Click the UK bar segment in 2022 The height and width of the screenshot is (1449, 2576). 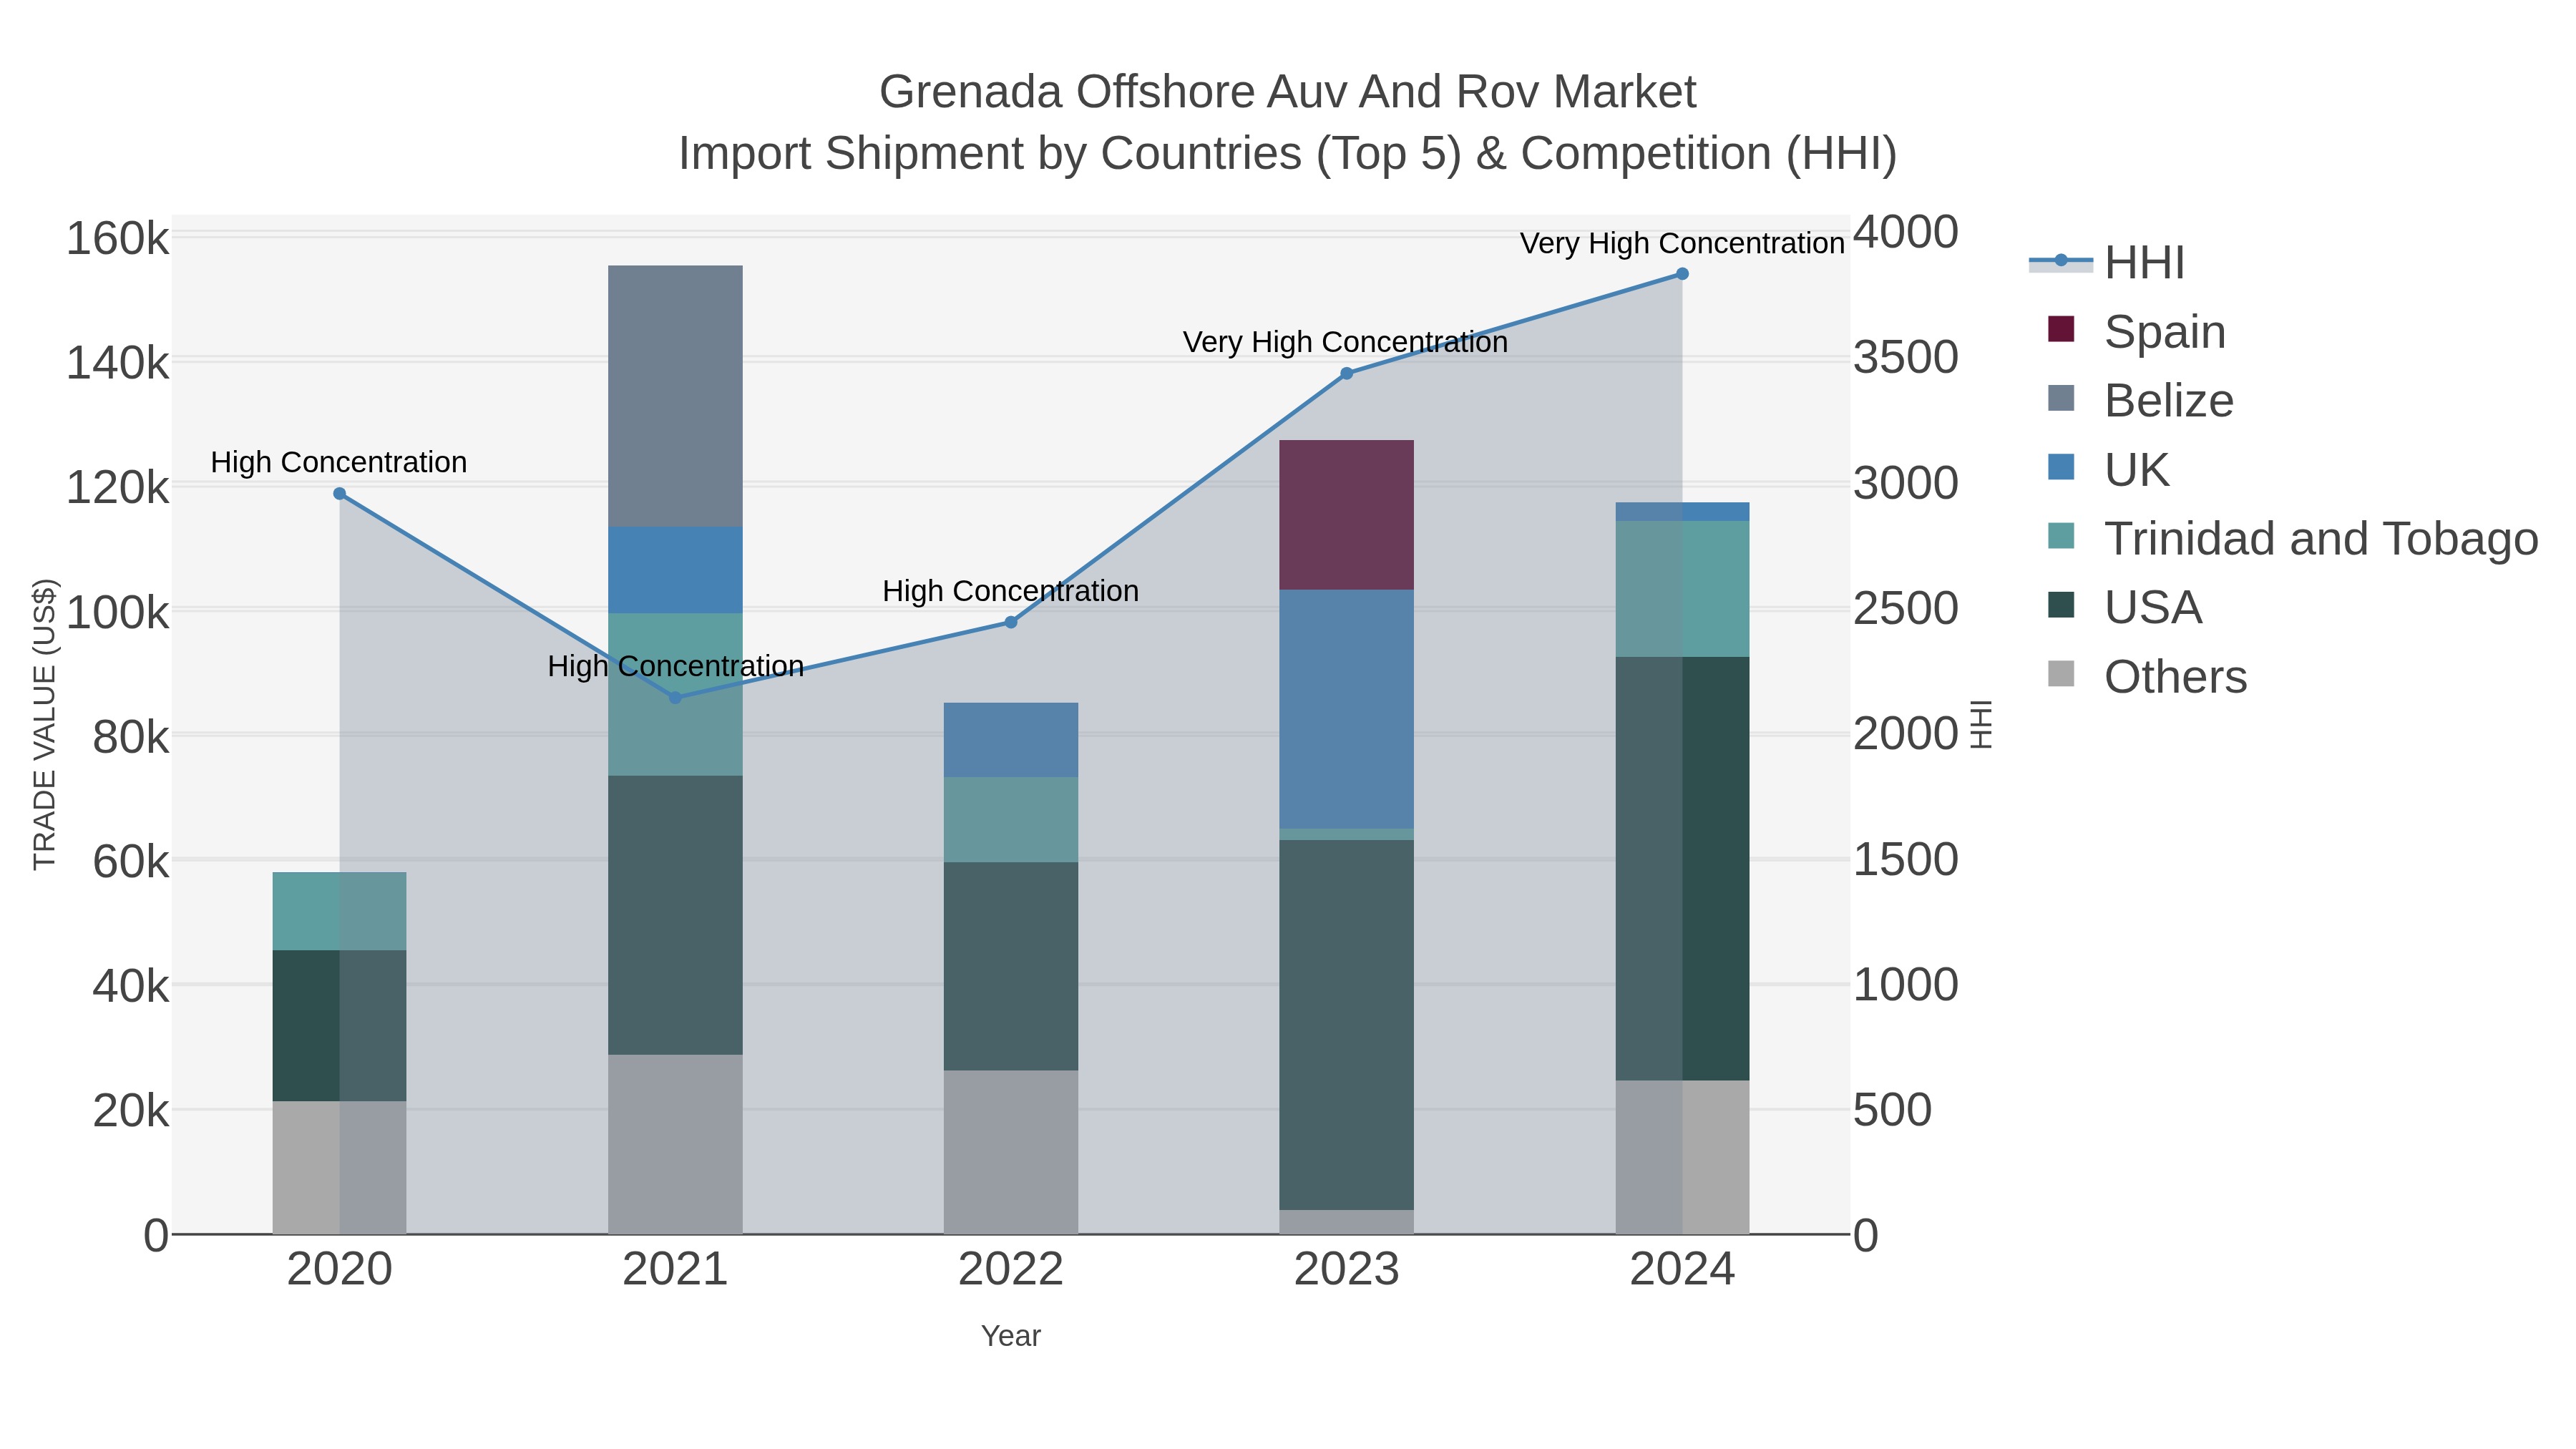coord(1011,740)
